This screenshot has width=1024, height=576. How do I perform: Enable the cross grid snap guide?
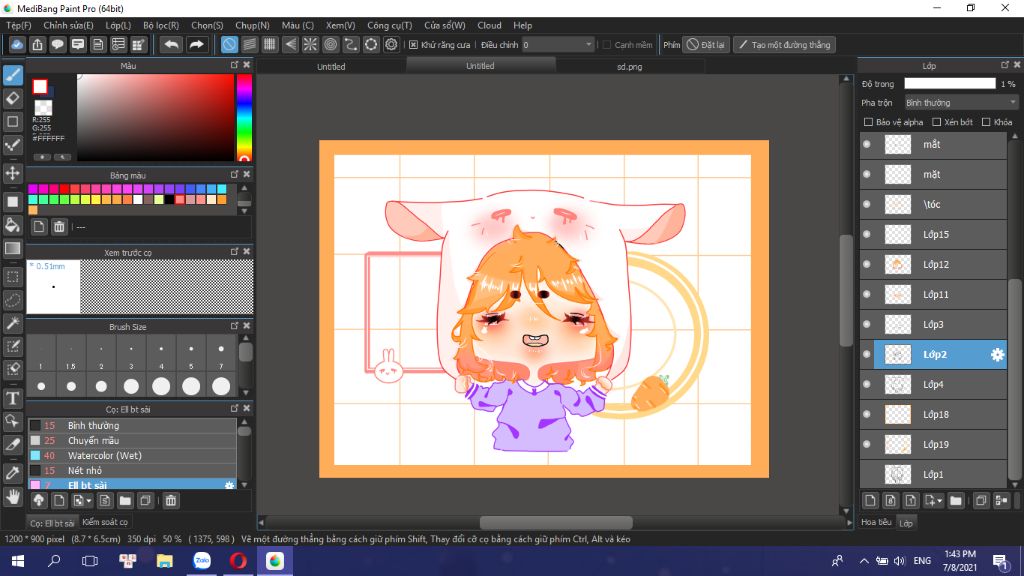[270, 44]
